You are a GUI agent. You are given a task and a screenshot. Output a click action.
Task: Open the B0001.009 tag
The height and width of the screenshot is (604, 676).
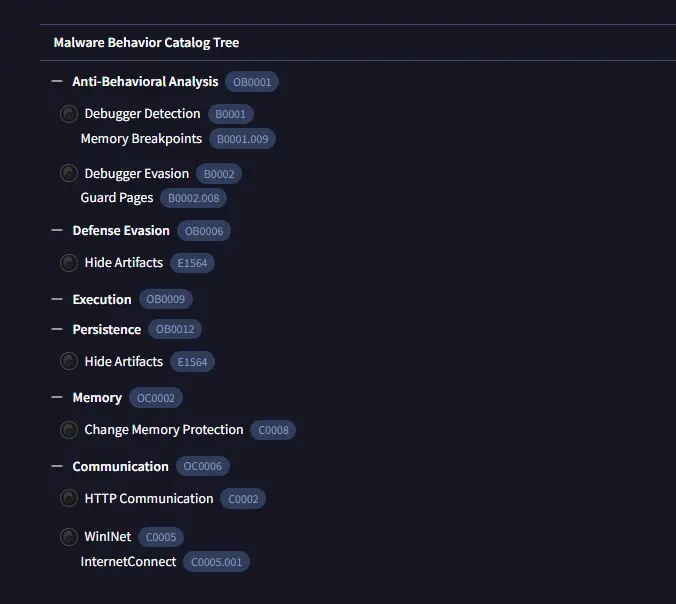[x=242, y=139]
